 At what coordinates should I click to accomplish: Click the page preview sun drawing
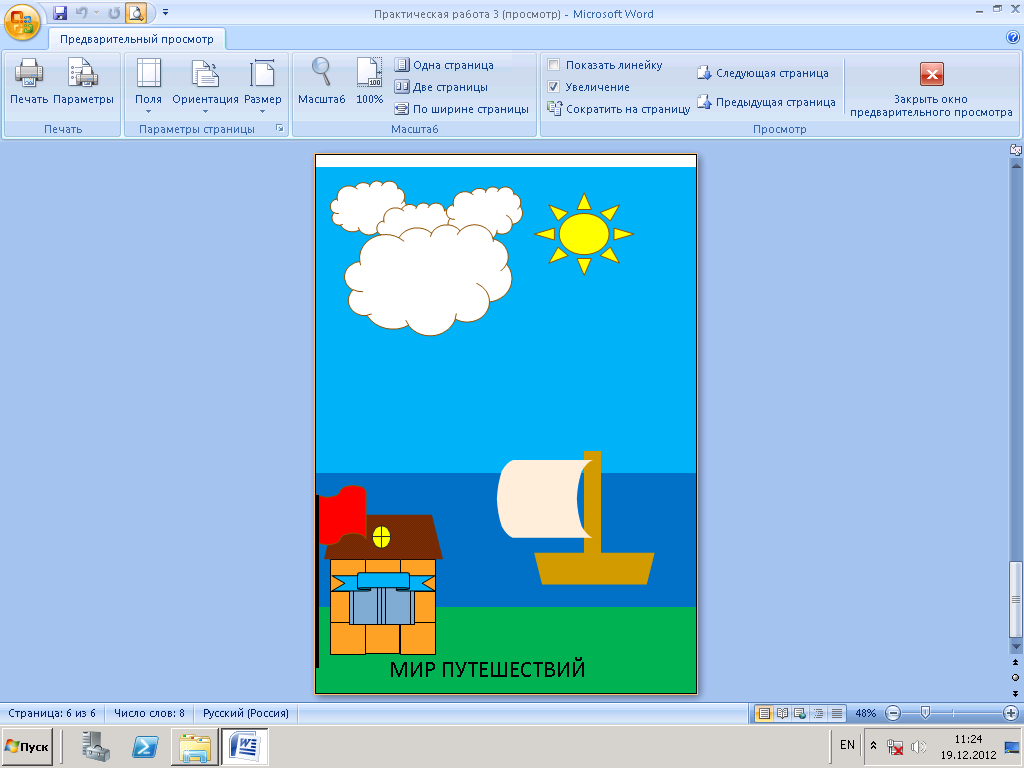[x=584, y=234]
